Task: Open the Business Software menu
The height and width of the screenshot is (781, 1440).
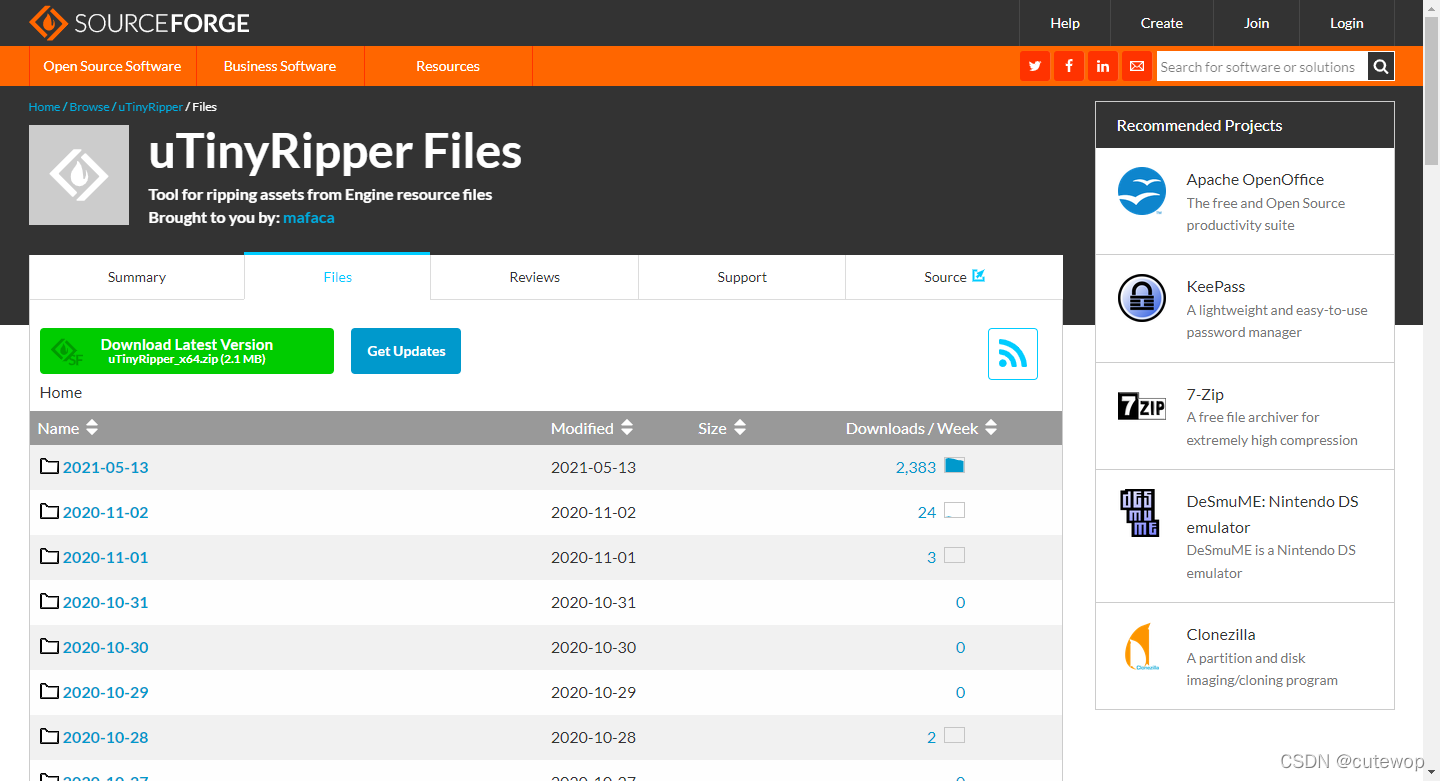Action: click(x=280, y=66)
